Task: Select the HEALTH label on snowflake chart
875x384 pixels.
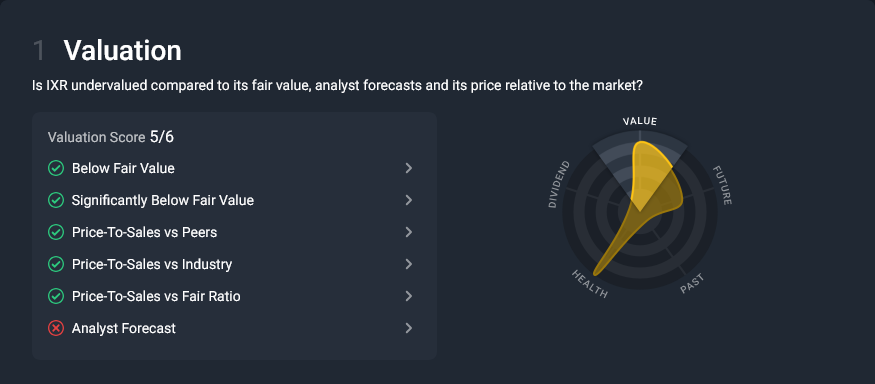Action: pos(589,284)
